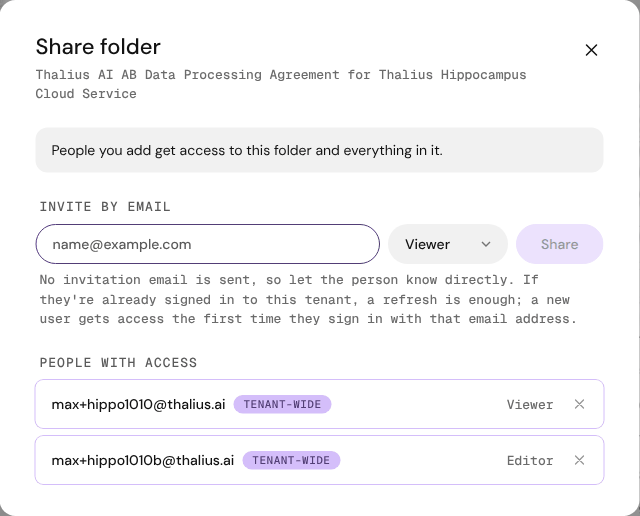Click the "People you add get access" notice
Screen dimensions: 640x516
(x=319, y=150)
